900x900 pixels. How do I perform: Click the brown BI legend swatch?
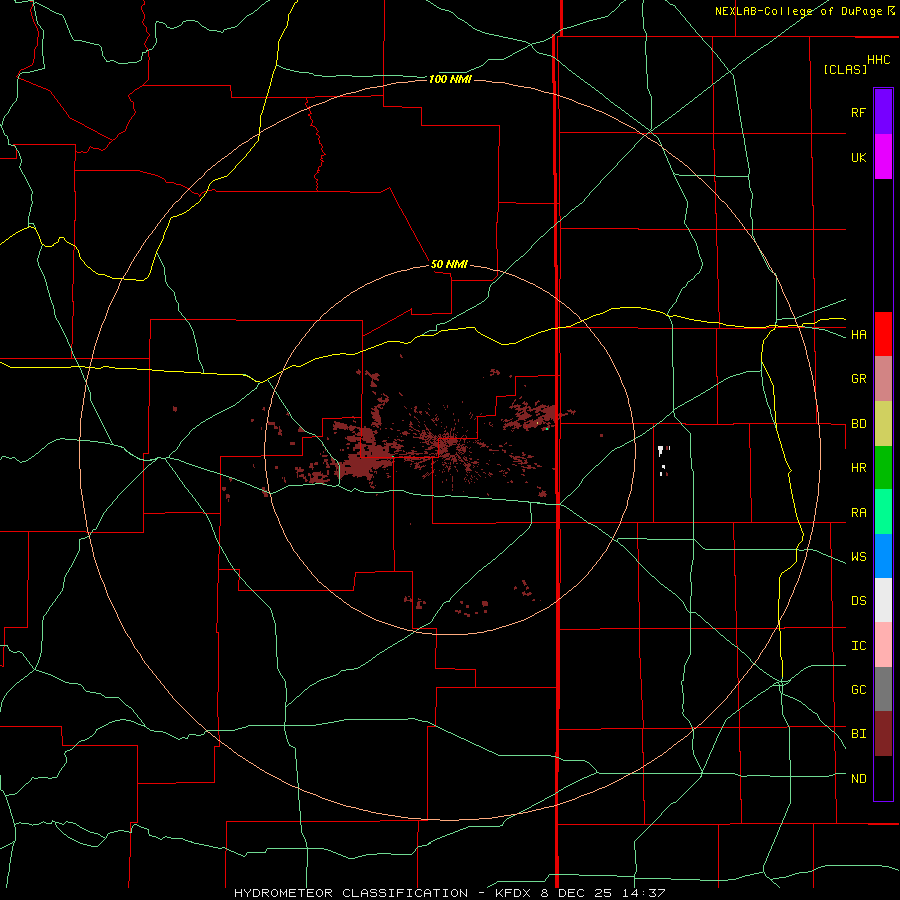(x=883, y=734)
